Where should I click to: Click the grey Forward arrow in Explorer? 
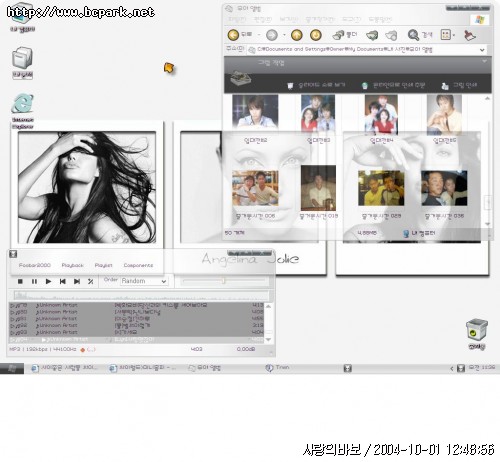click(272, 35)
